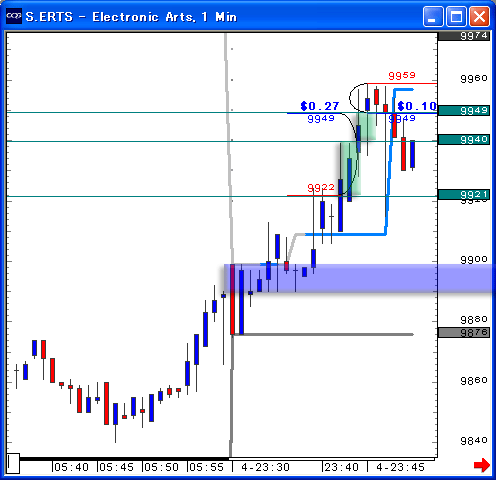
Task: Maximize the S.ERTS chart window
Action: tap(456, 16)
